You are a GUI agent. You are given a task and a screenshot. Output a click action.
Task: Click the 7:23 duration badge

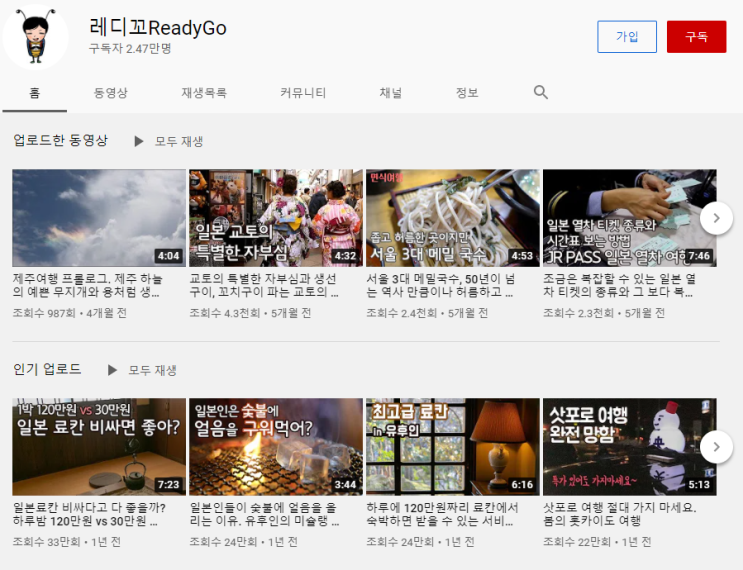[x=169, y=485]
